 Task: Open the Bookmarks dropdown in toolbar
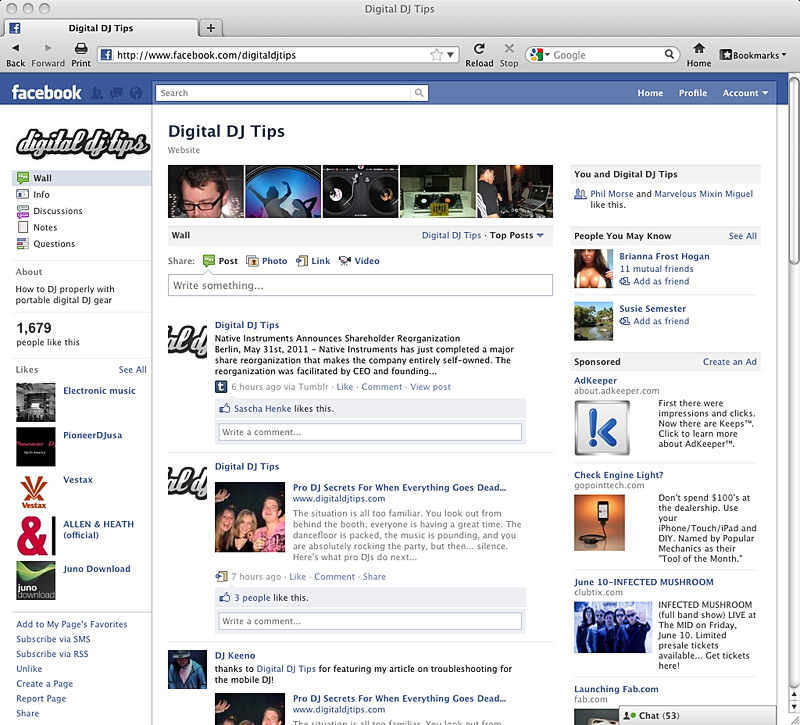click(753, 55)
